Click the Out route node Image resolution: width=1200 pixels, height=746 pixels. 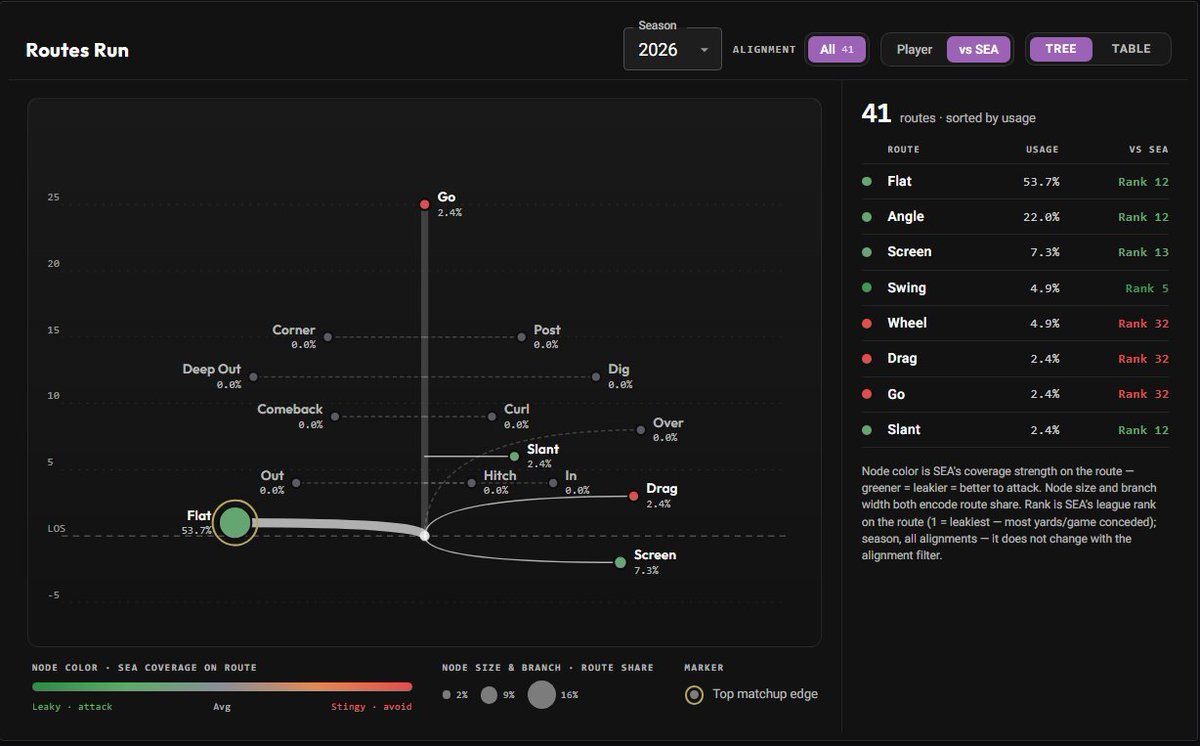(296, 483)
